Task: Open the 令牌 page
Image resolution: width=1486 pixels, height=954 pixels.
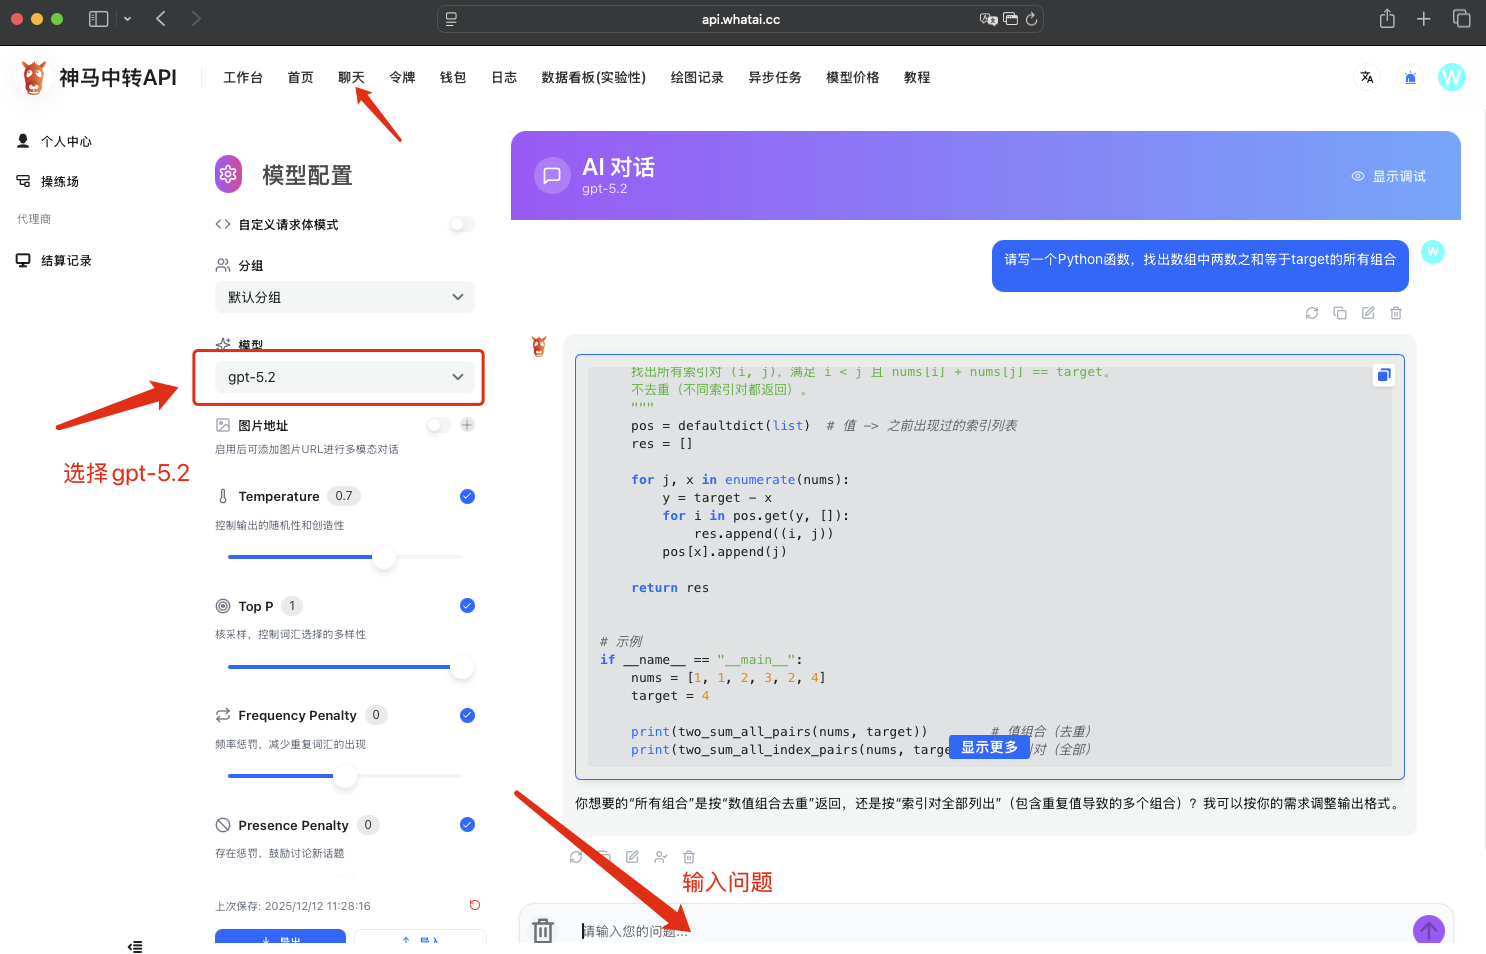Action: [x=402, y=77]
